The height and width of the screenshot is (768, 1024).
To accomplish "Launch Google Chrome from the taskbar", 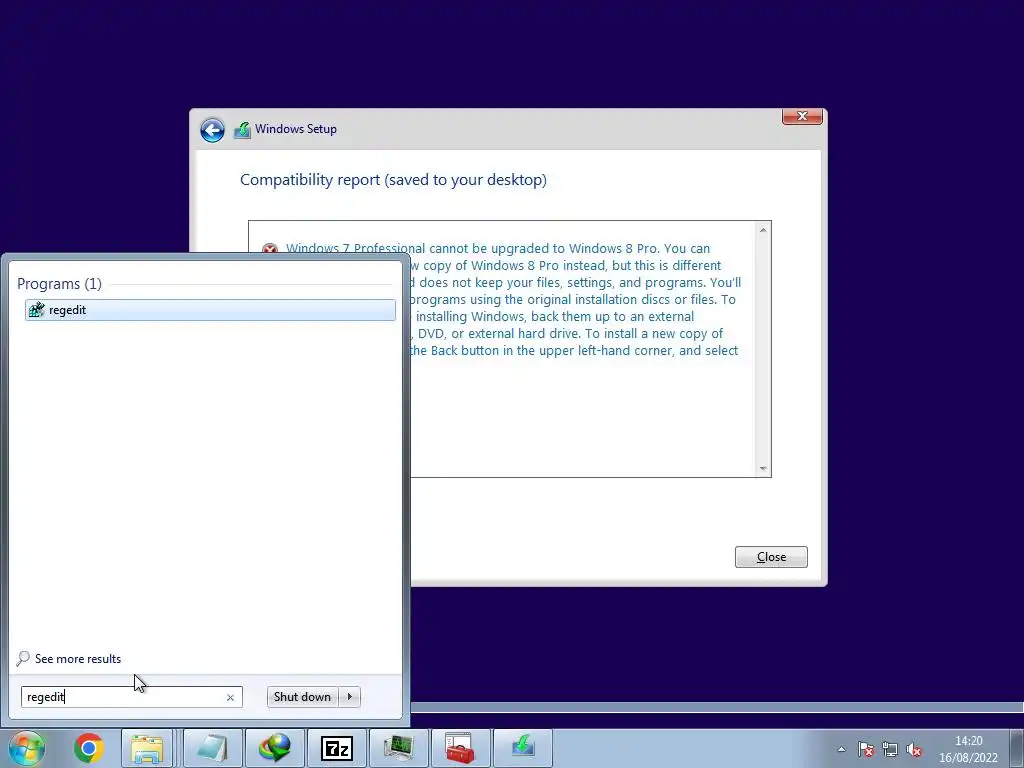I will (89, 748).
